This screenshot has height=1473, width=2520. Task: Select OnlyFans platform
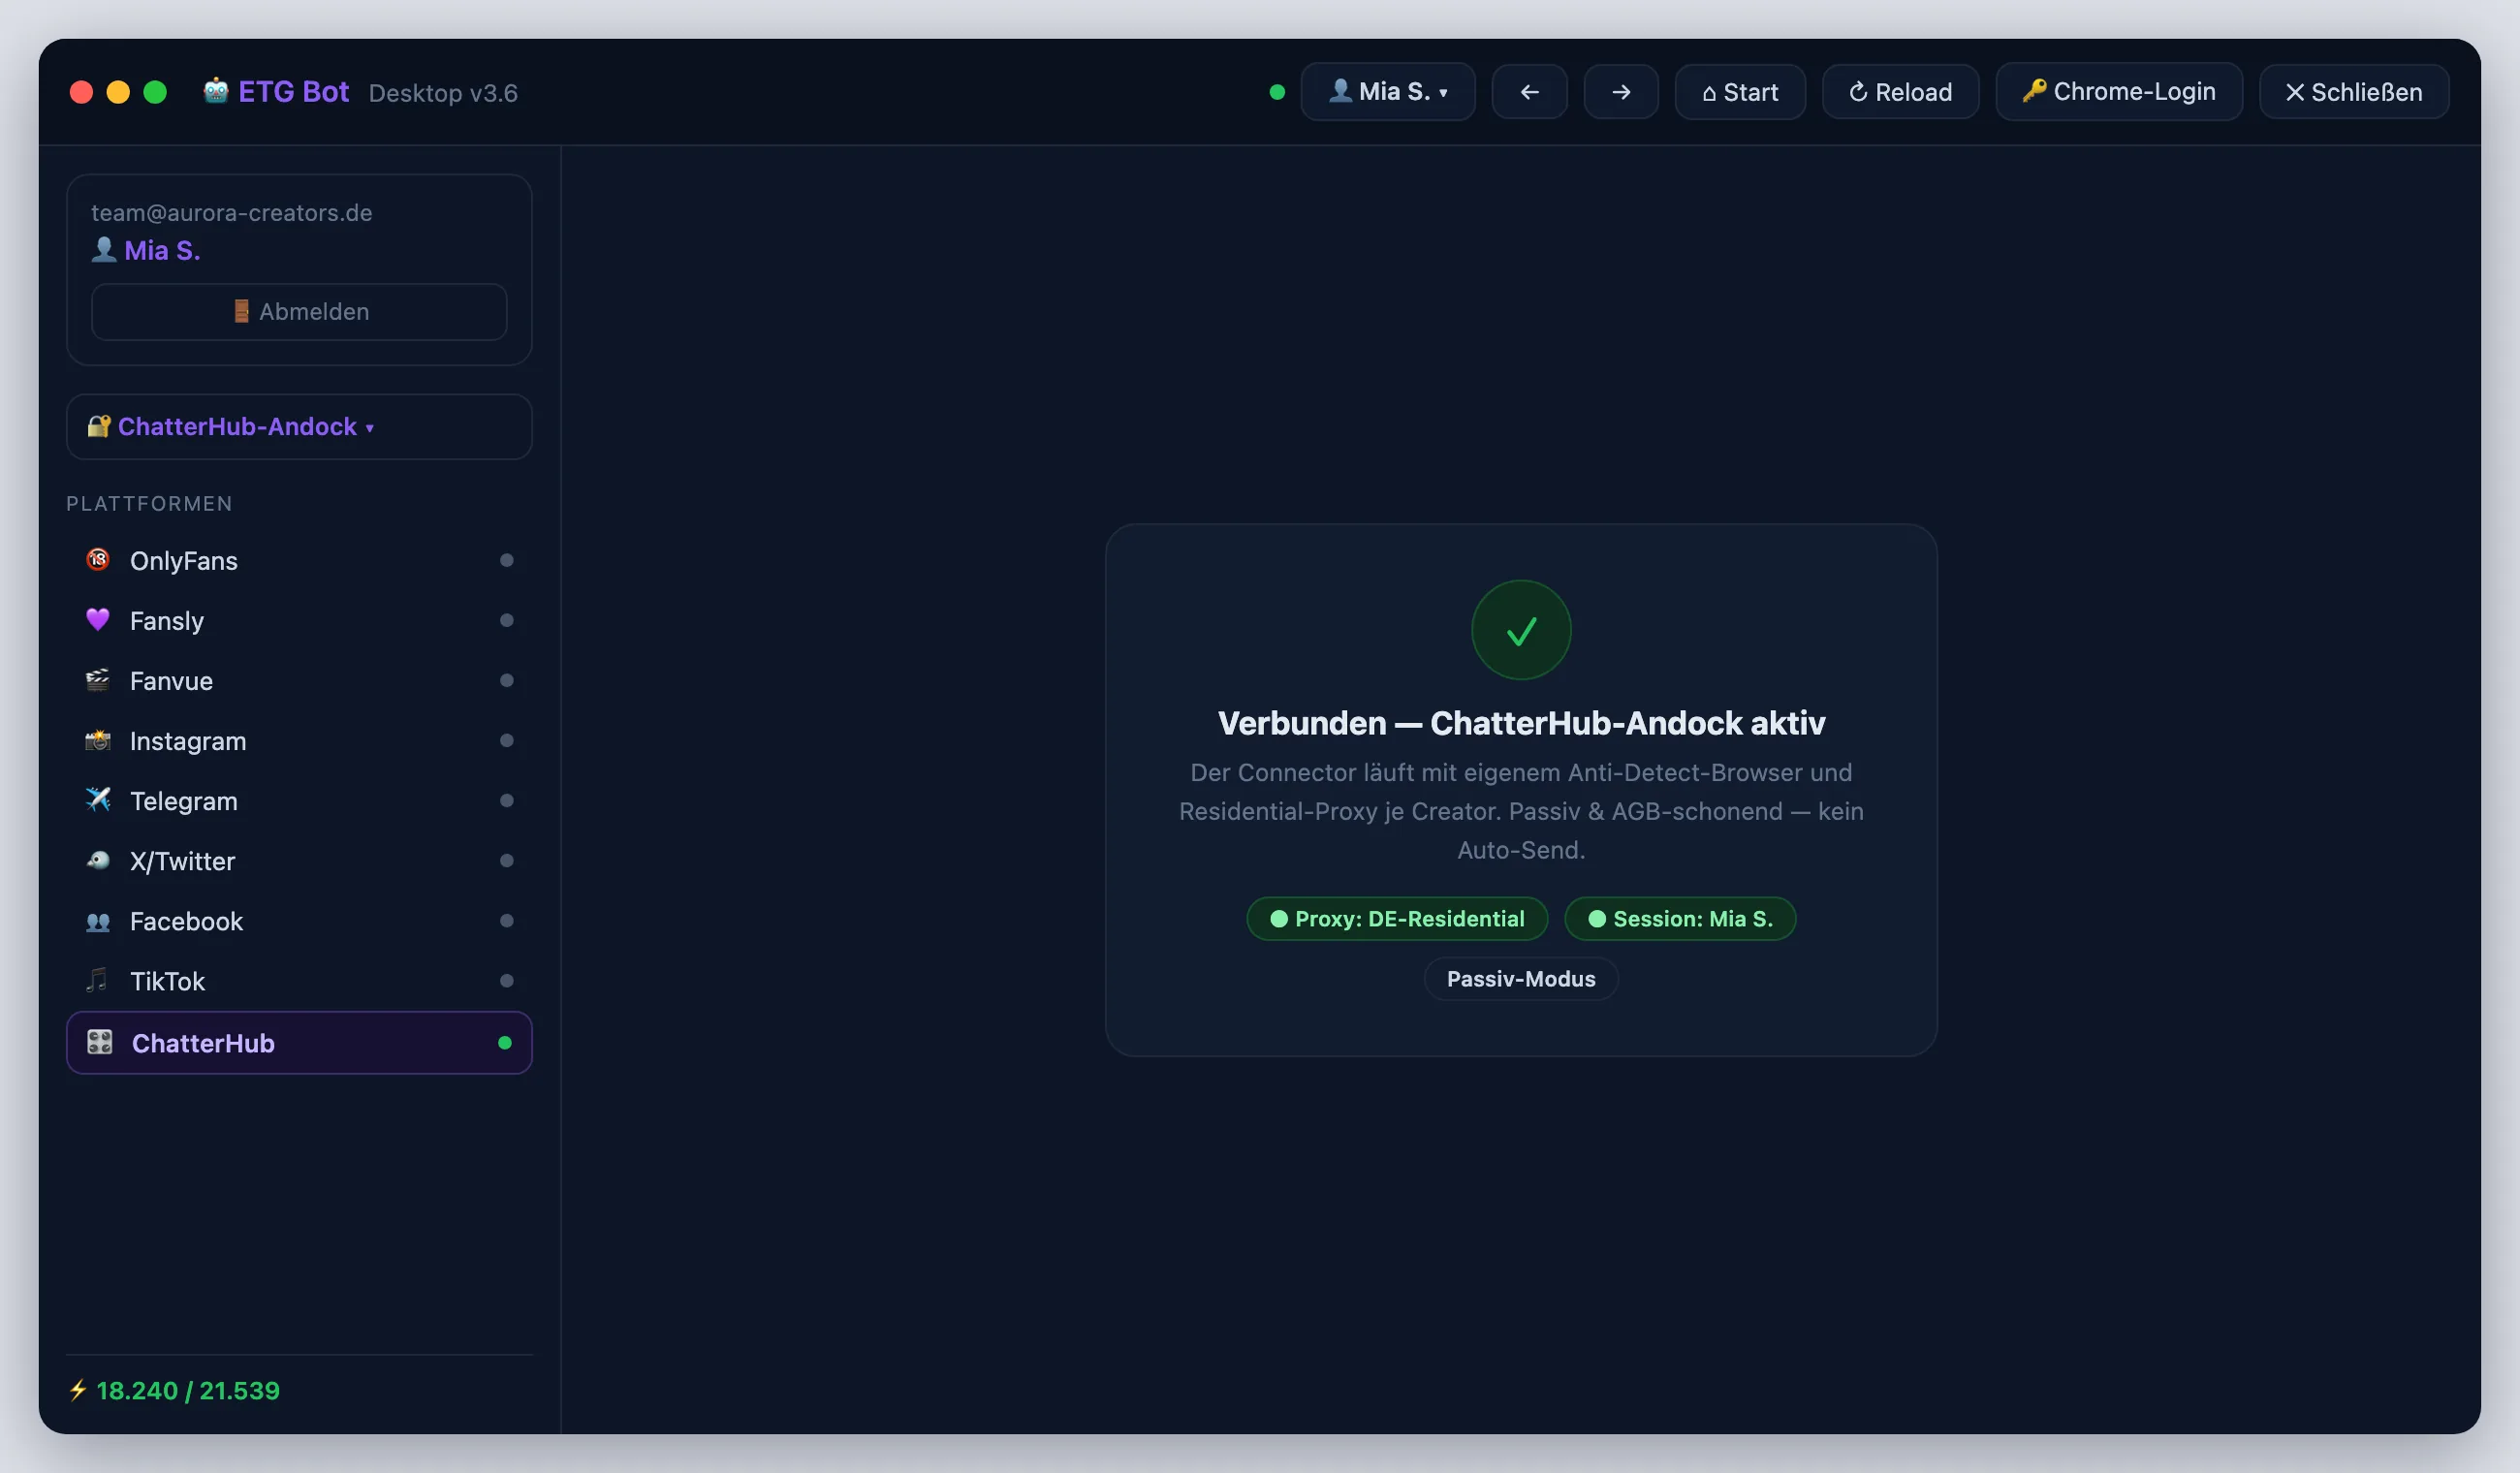299,561
